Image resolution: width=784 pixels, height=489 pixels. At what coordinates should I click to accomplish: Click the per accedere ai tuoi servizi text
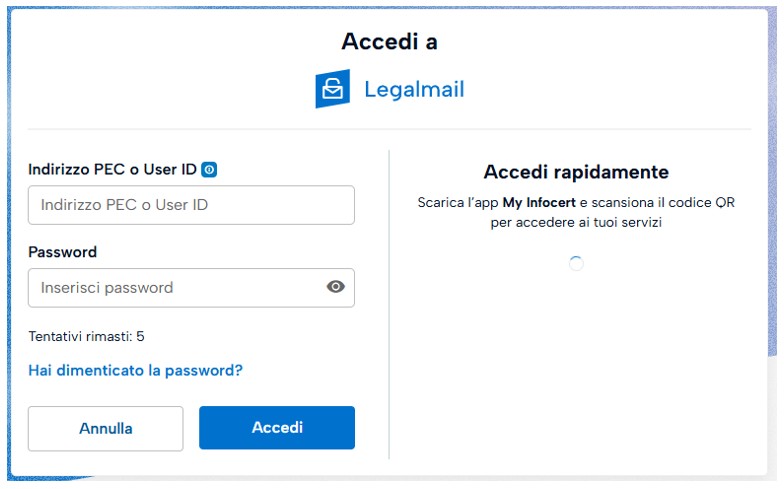576,222
